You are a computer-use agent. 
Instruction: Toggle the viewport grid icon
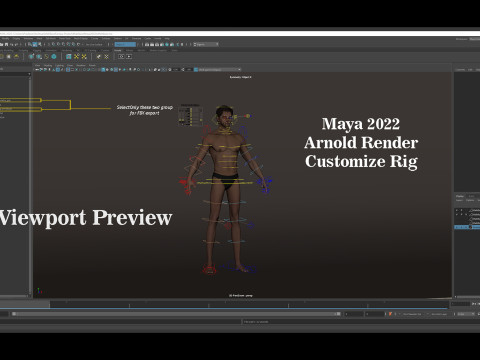point(68,69)
